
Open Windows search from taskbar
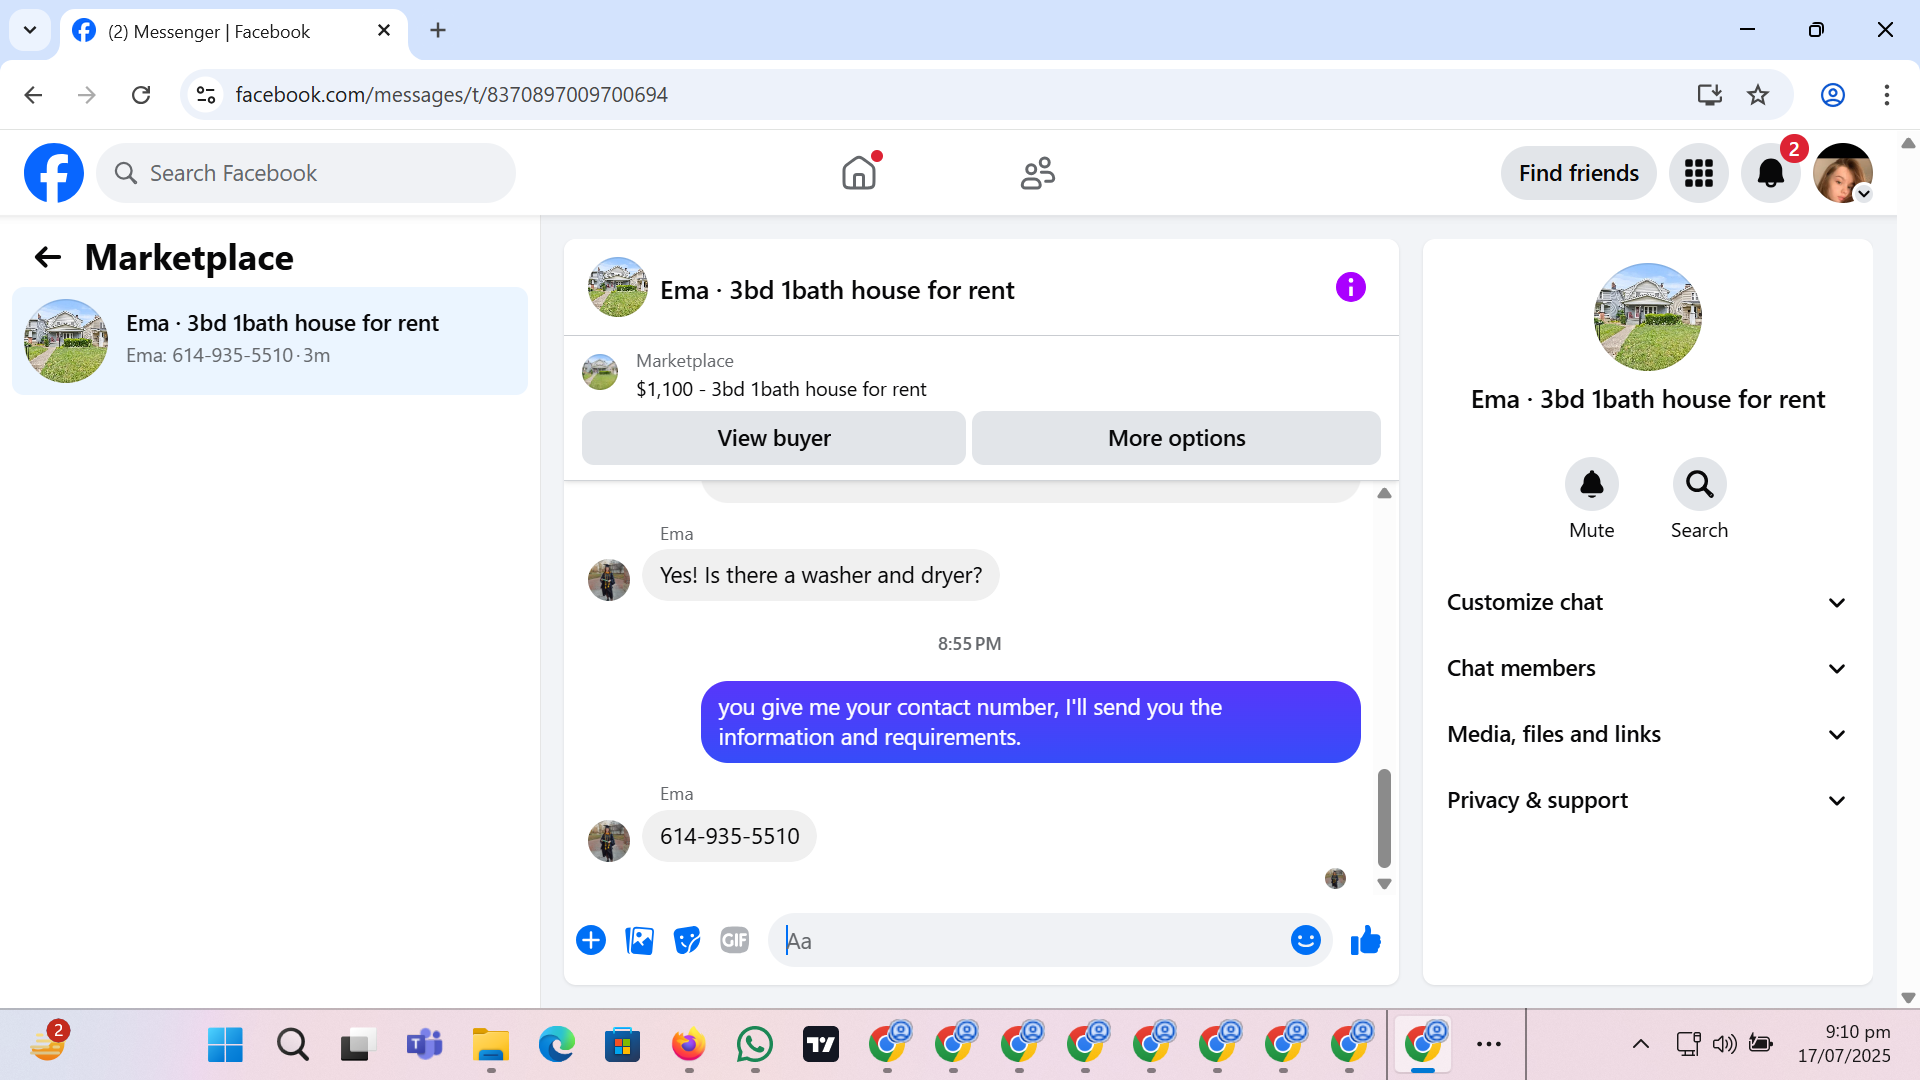coord(292,1045)
